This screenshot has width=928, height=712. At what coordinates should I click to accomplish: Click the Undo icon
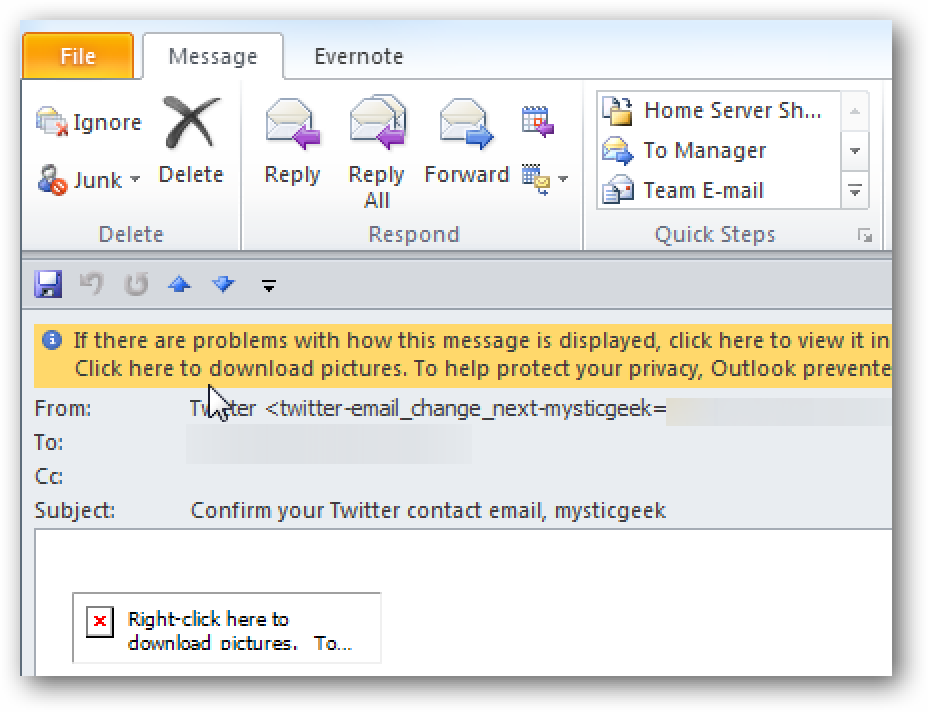(x=91, y=284)
